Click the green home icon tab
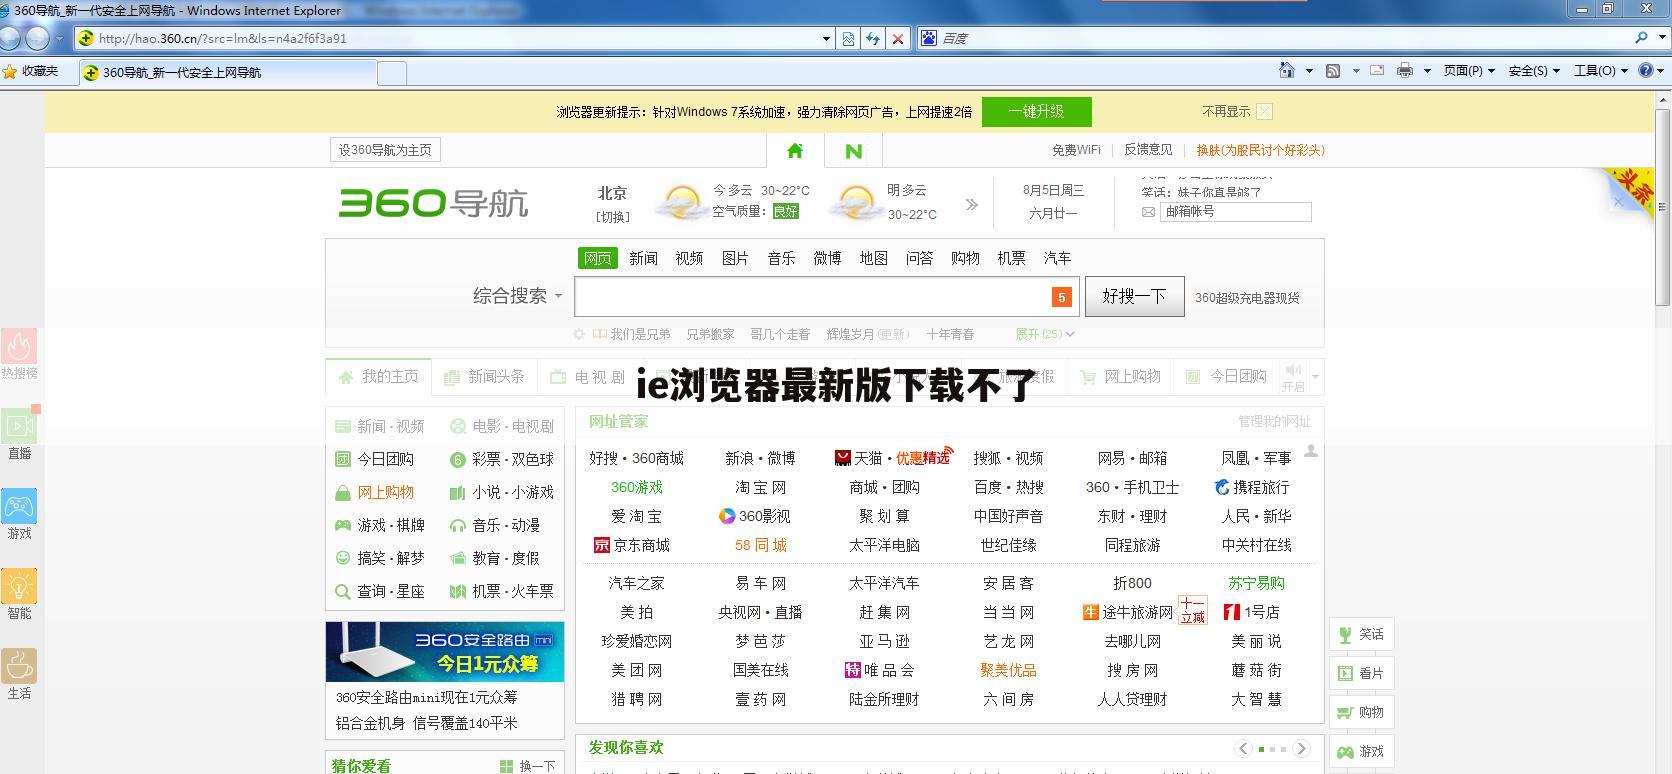This screenshot has height=774, width=1672. 795,150
